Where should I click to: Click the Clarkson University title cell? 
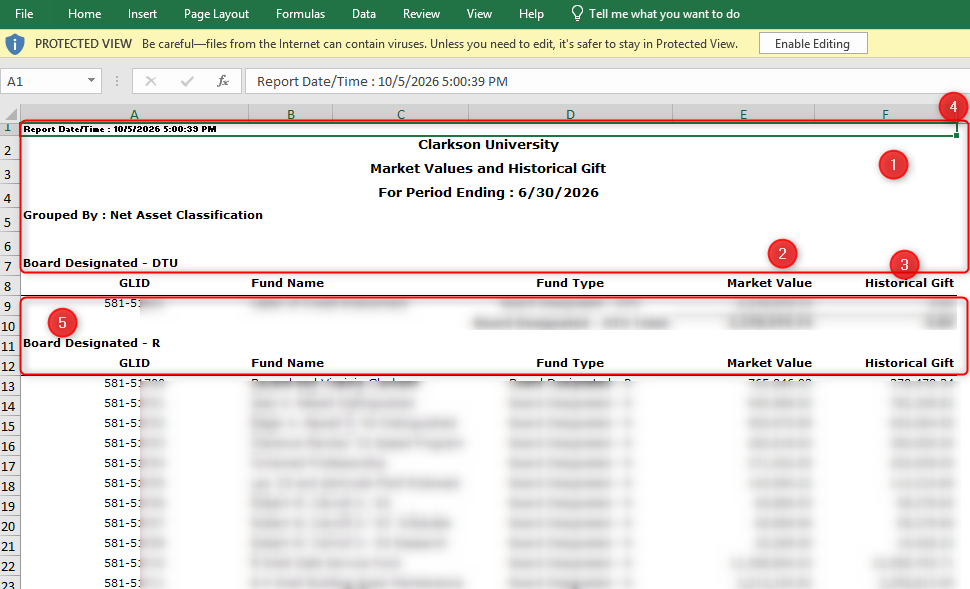489,145
